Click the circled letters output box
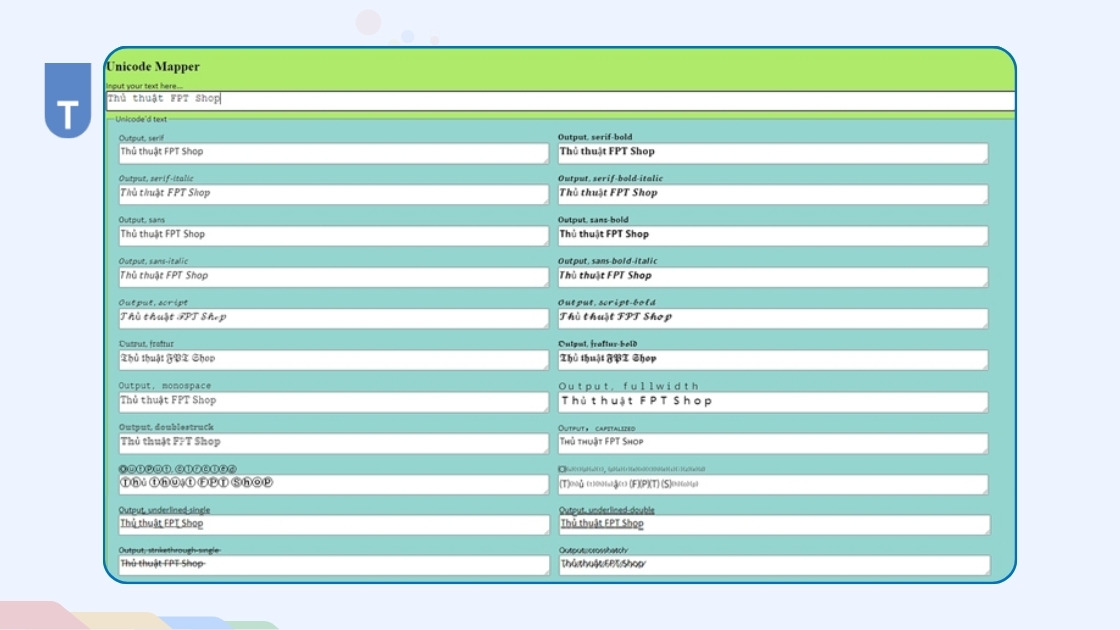The width and height of the screenshot is (1120, 630). pos(333,484)
